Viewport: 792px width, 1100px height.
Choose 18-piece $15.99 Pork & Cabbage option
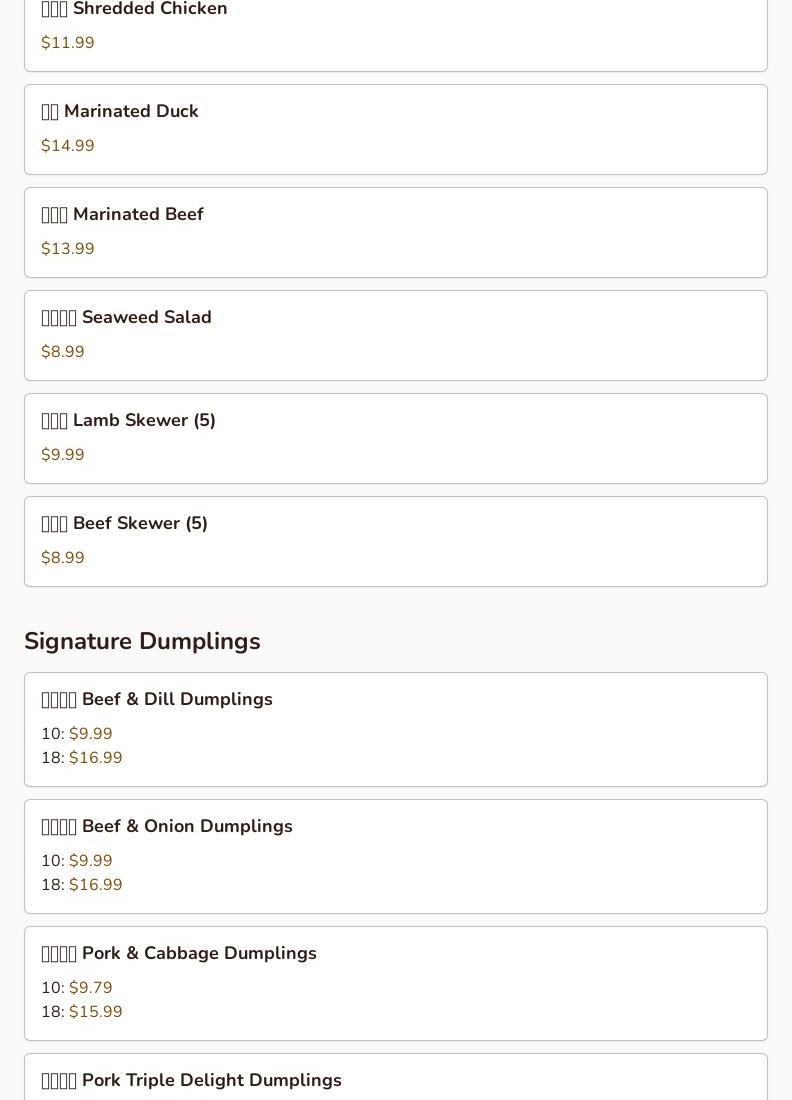[x=82, y=1012]
